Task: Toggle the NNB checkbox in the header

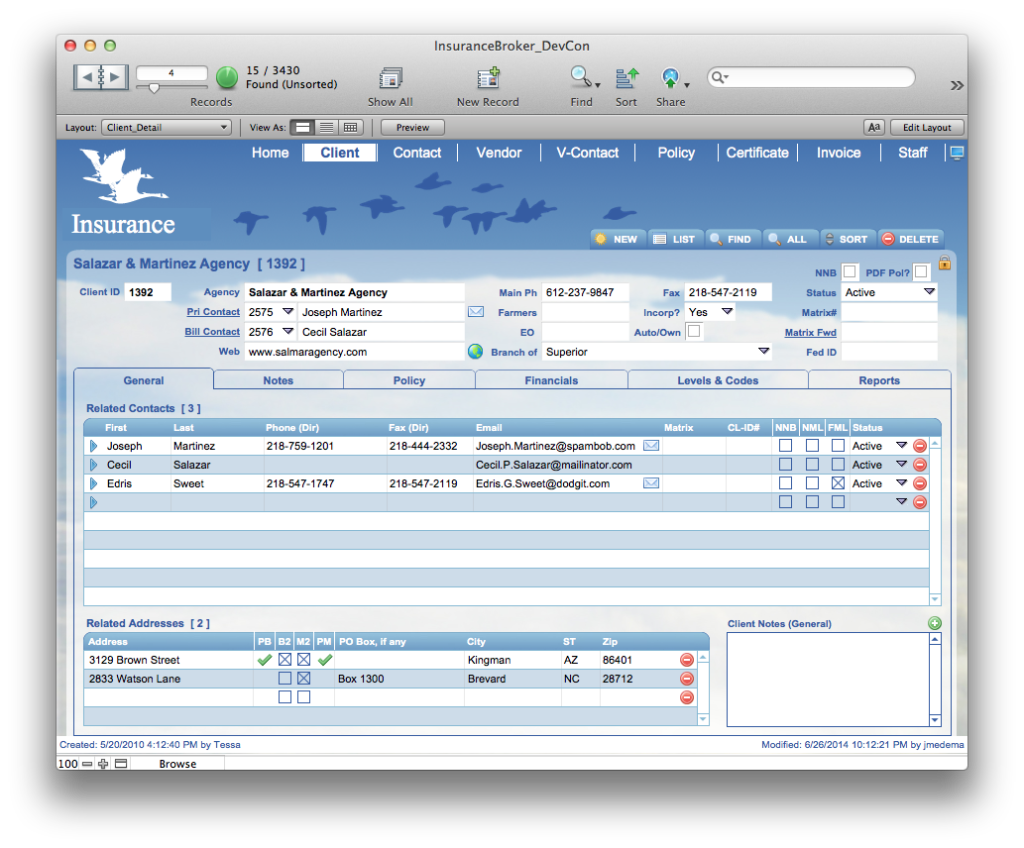Action: [849, 271]
